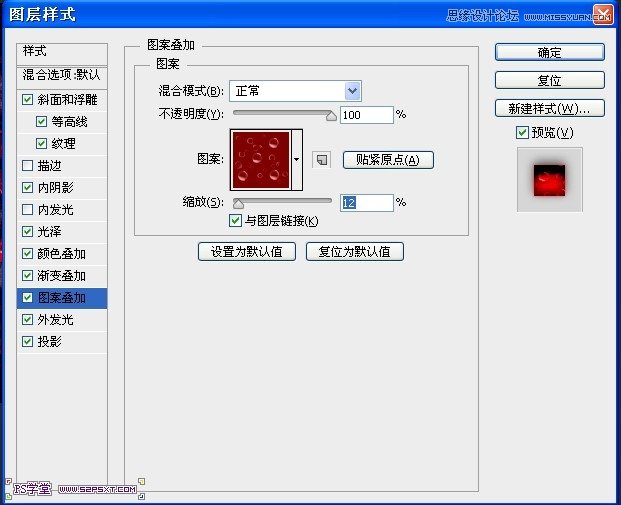Click the 复位 button

coord(550,80)
